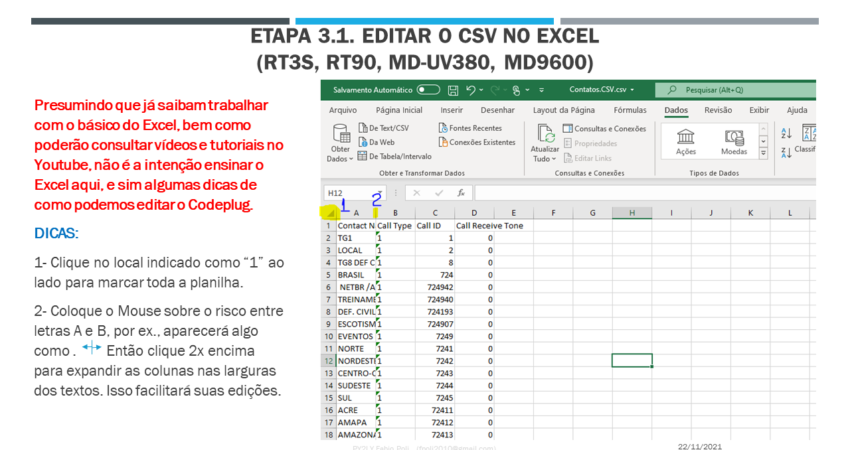
Task: Click the magnifier icon in Pesquisar box
Action: point(672,90)
